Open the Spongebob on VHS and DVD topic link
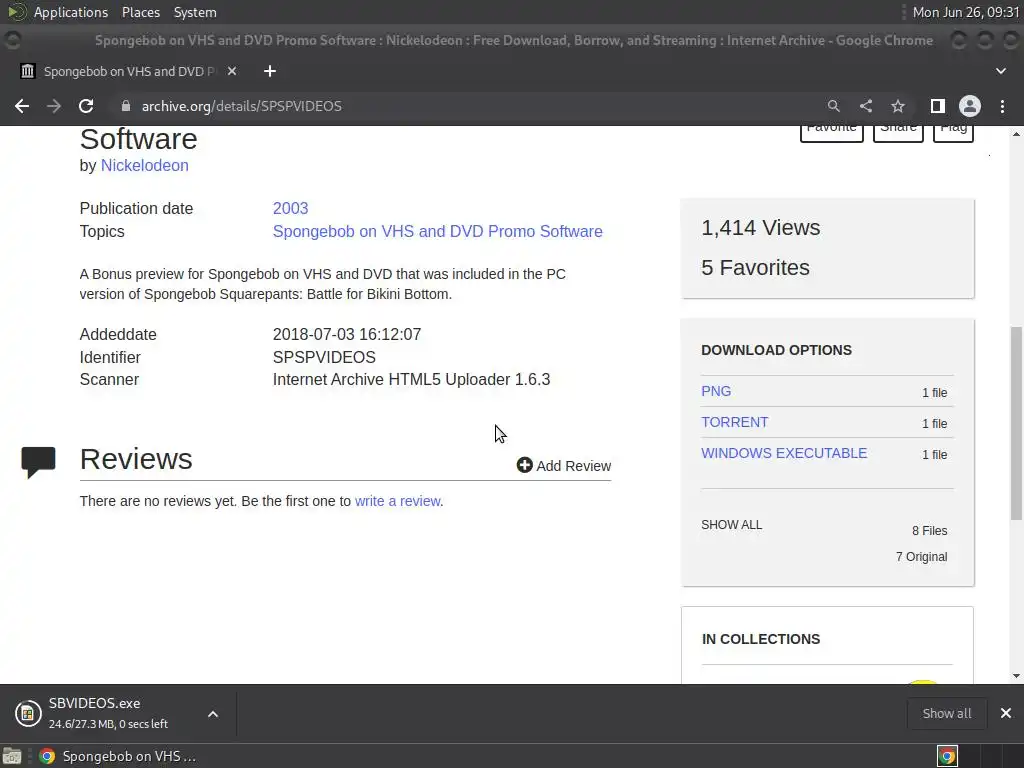Image resolution: width=1024 pixels, height=768 pixels. point(438,231)
